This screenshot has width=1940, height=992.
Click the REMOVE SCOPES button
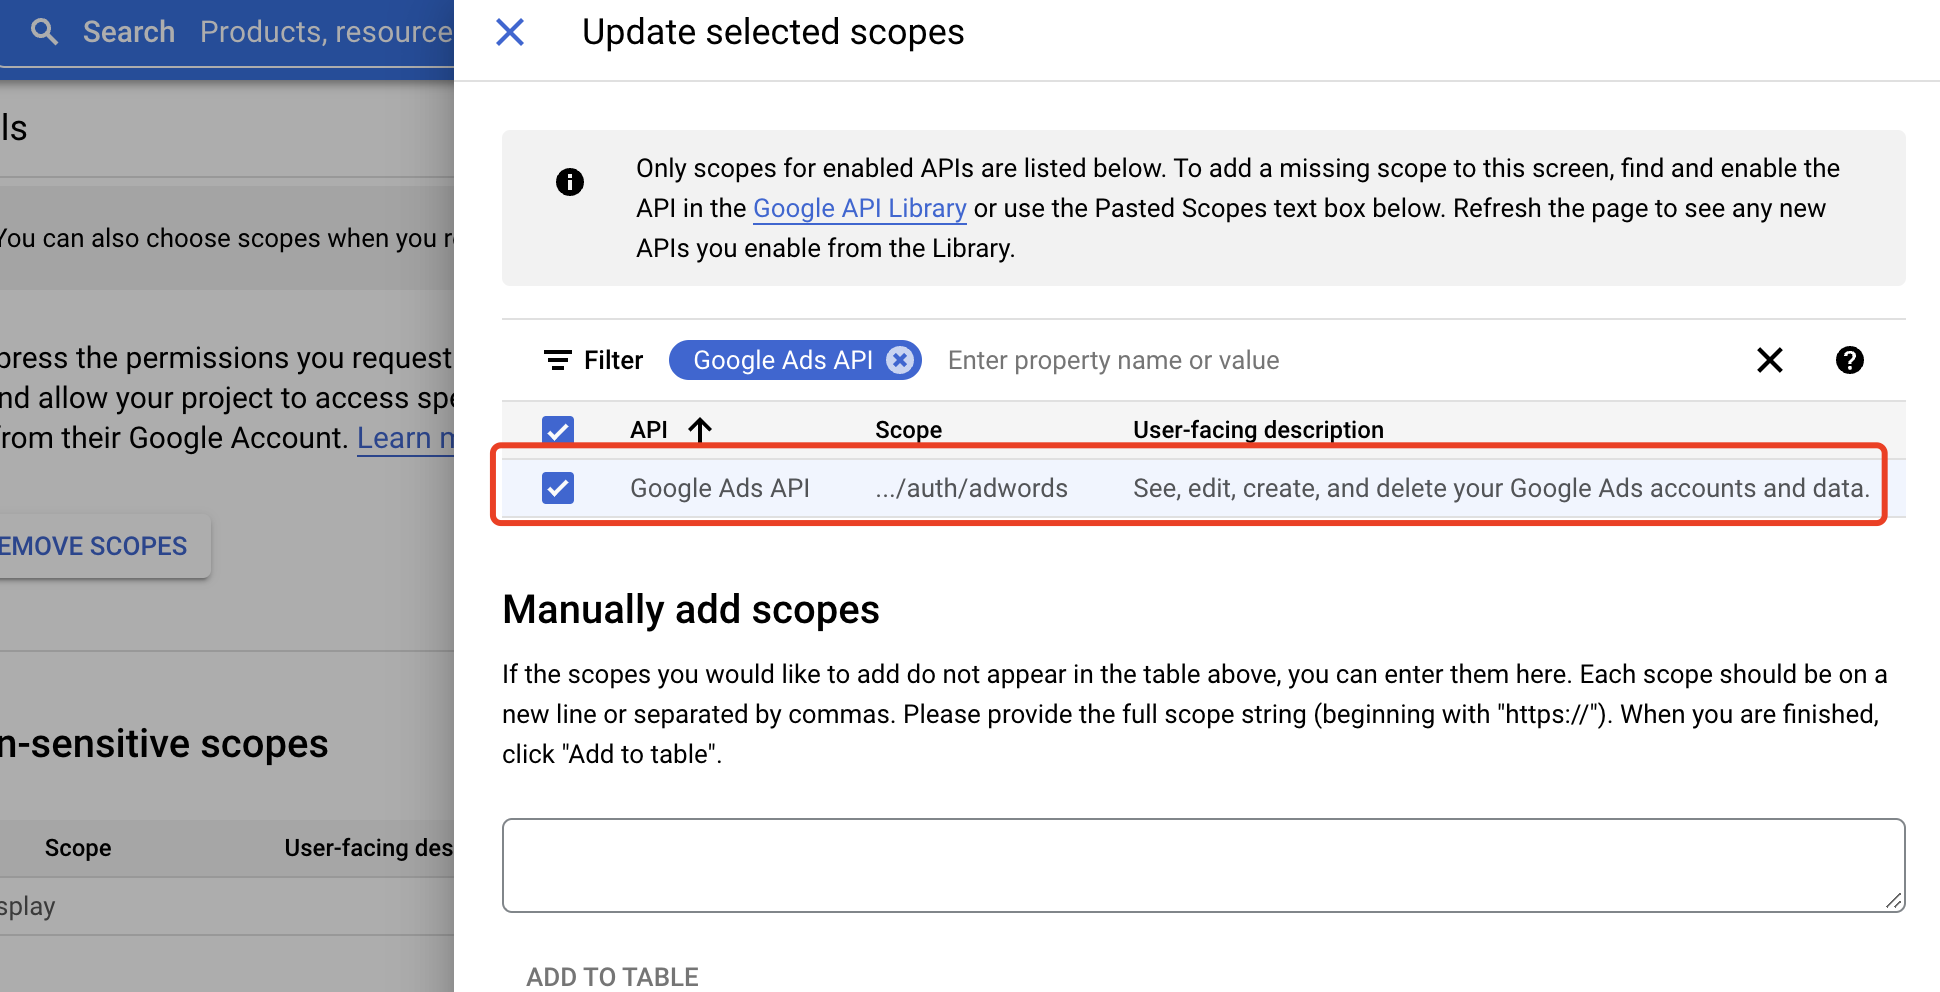93,546
